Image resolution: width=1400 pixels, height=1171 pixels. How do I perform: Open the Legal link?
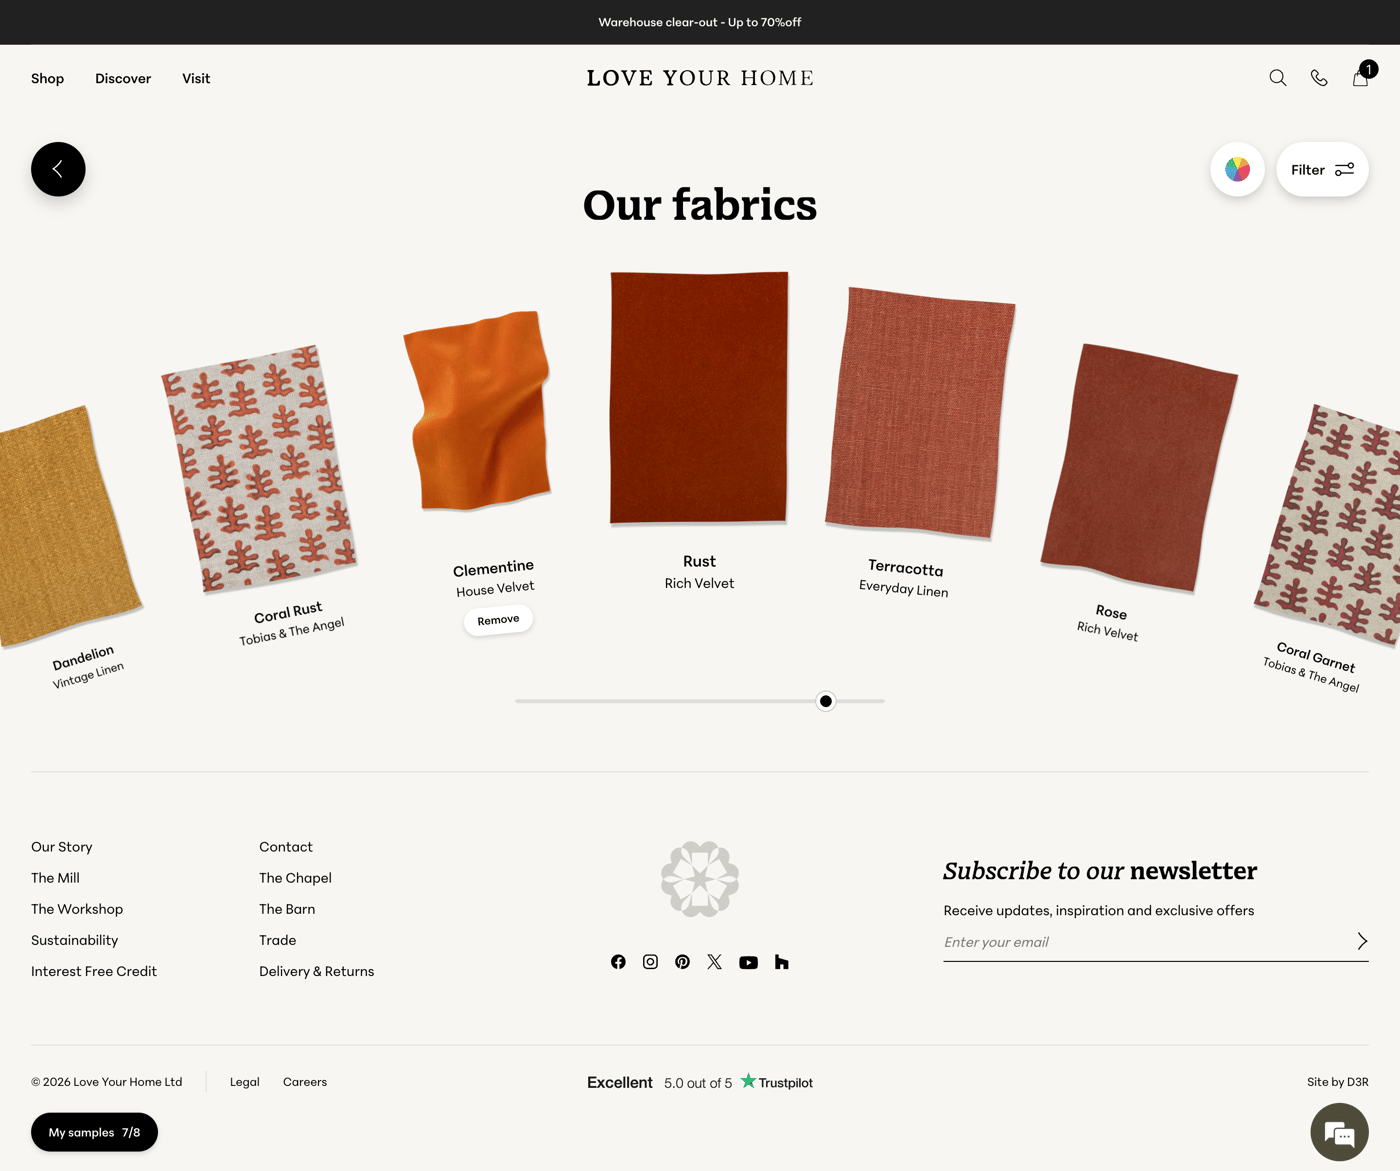click(x=244, y=1082)
